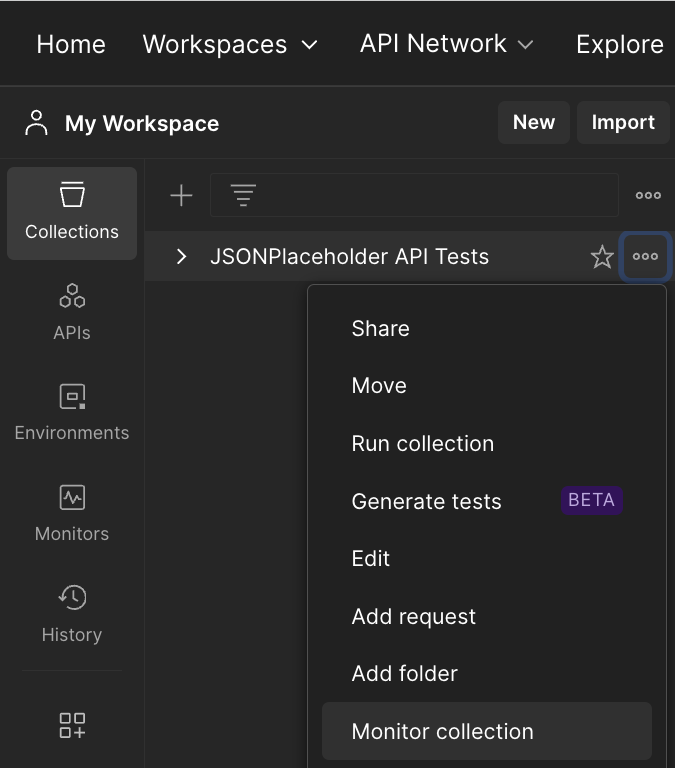Open the Environments sidebar section
675x768 pixels.
[x=72, y=412]
